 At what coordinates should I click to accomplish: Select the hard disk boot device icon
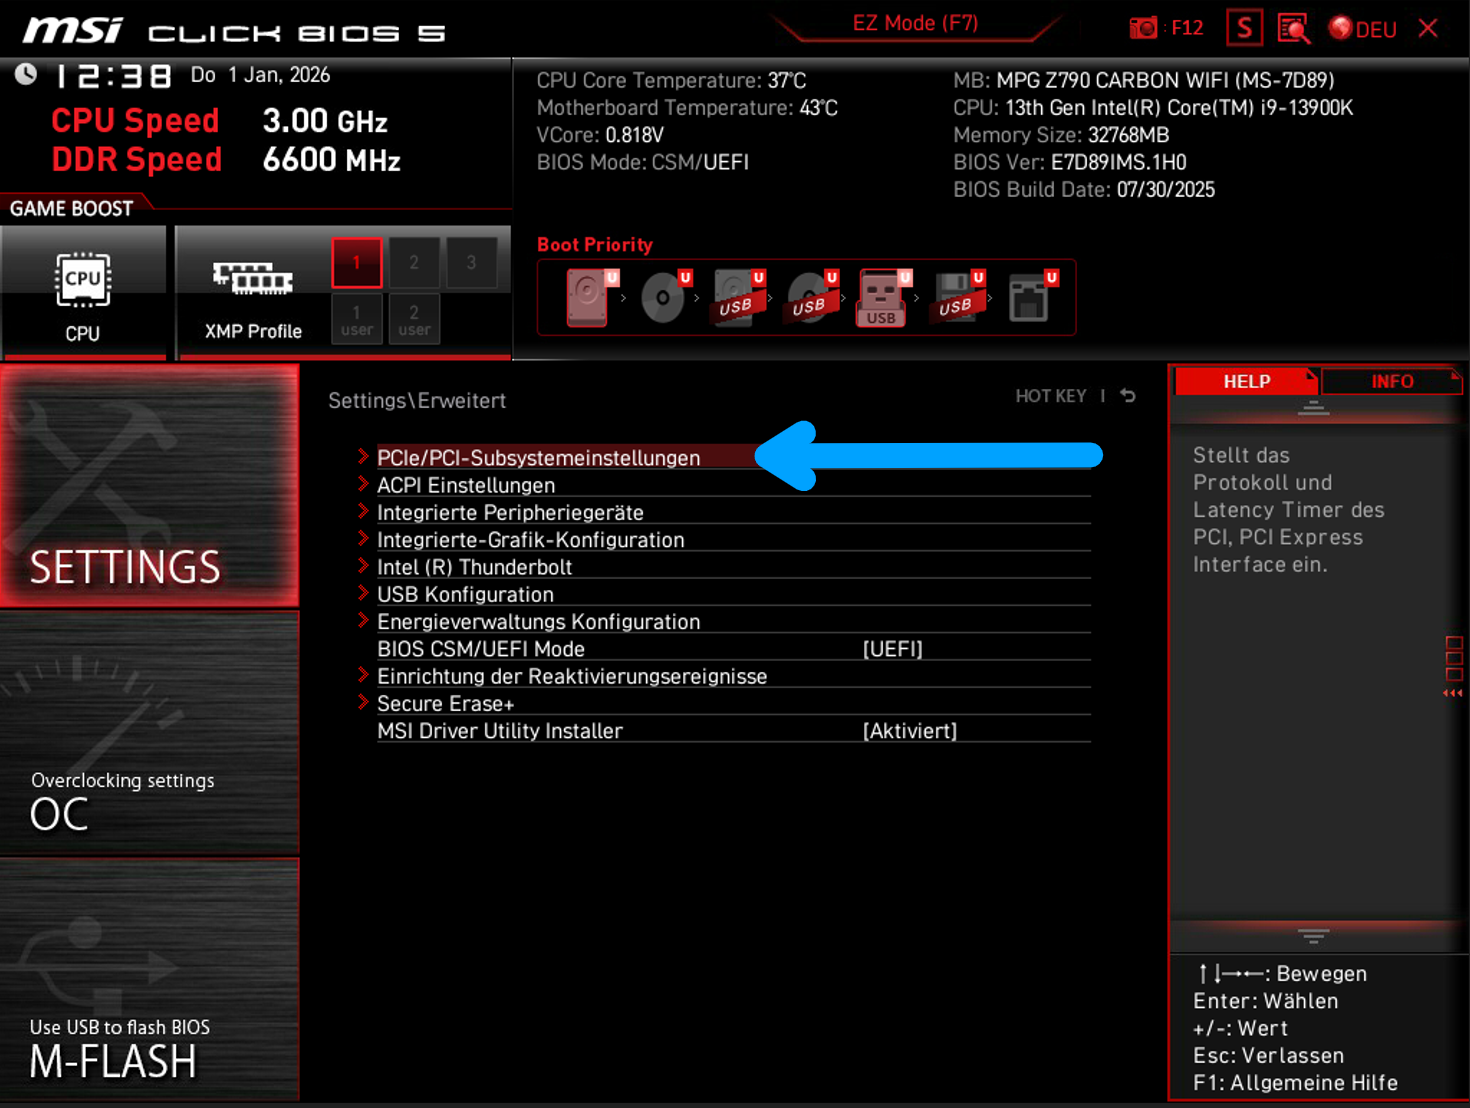tap(590, 297)
